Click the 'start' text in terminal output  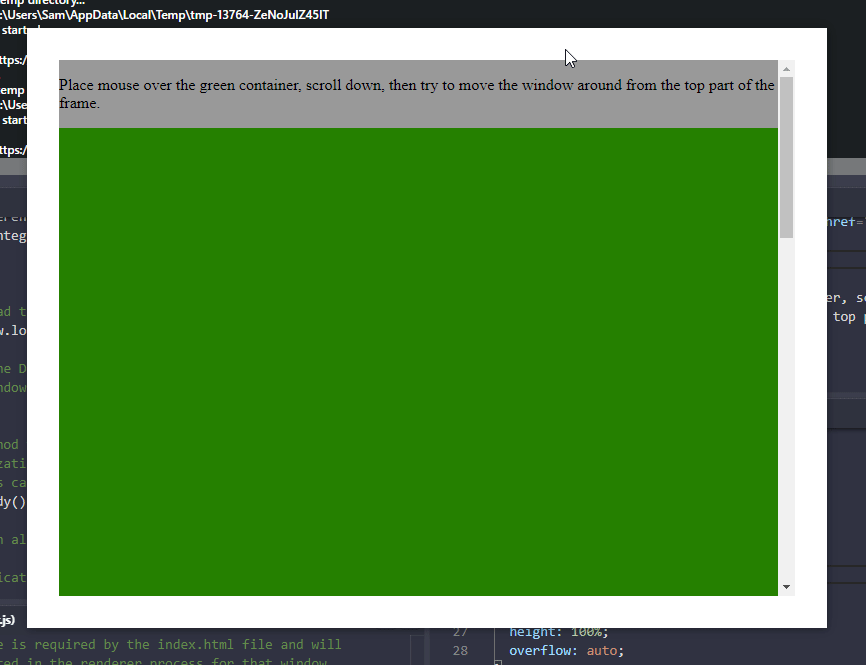[x=13, y=30]
